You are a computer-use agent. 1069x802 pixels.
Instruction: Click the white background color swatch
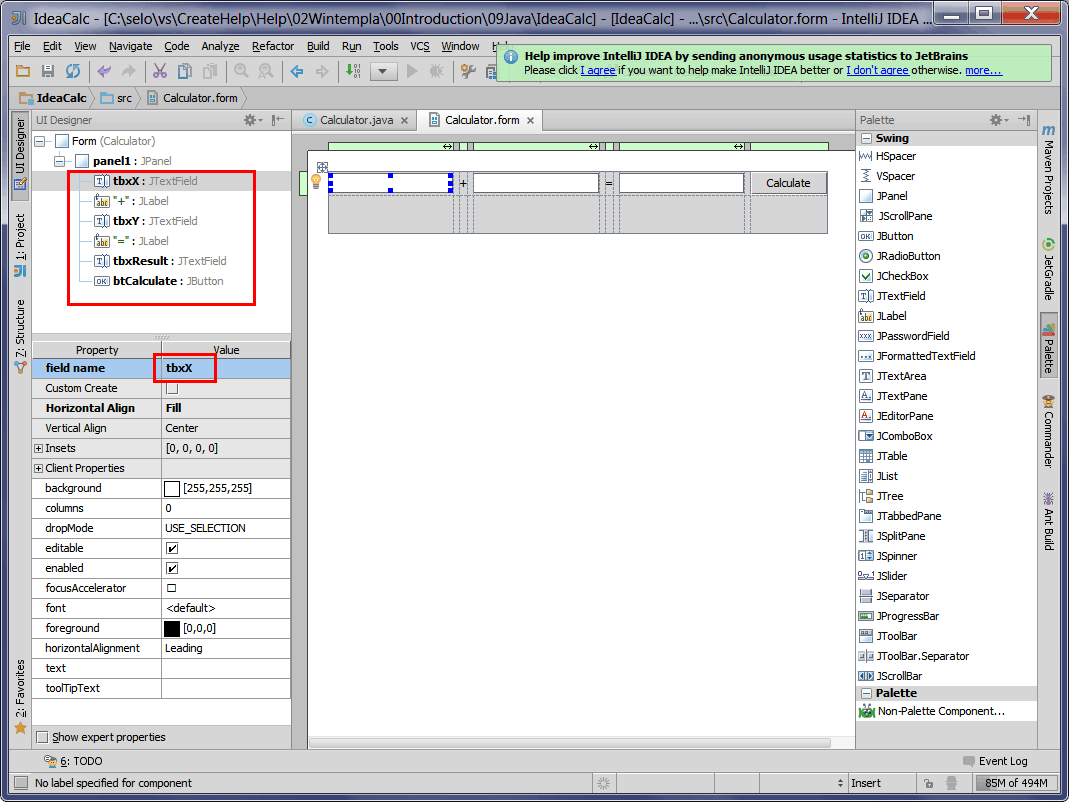point(172,489)
